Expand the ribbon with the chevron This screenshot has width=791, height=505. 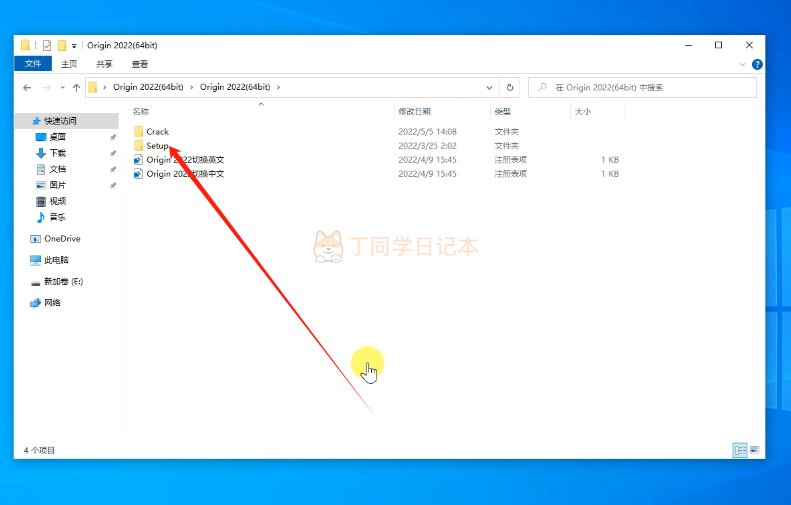[x=742, y=65]
